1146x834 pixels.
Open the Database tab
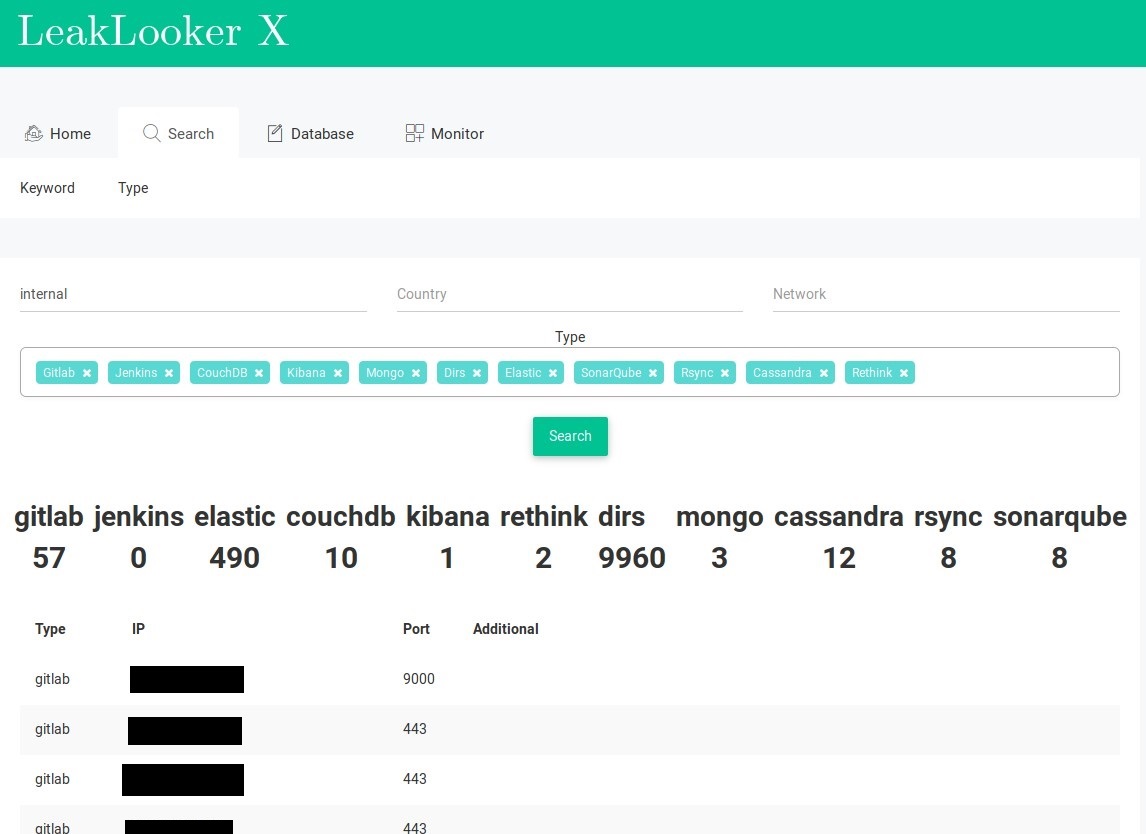point(310,133)
